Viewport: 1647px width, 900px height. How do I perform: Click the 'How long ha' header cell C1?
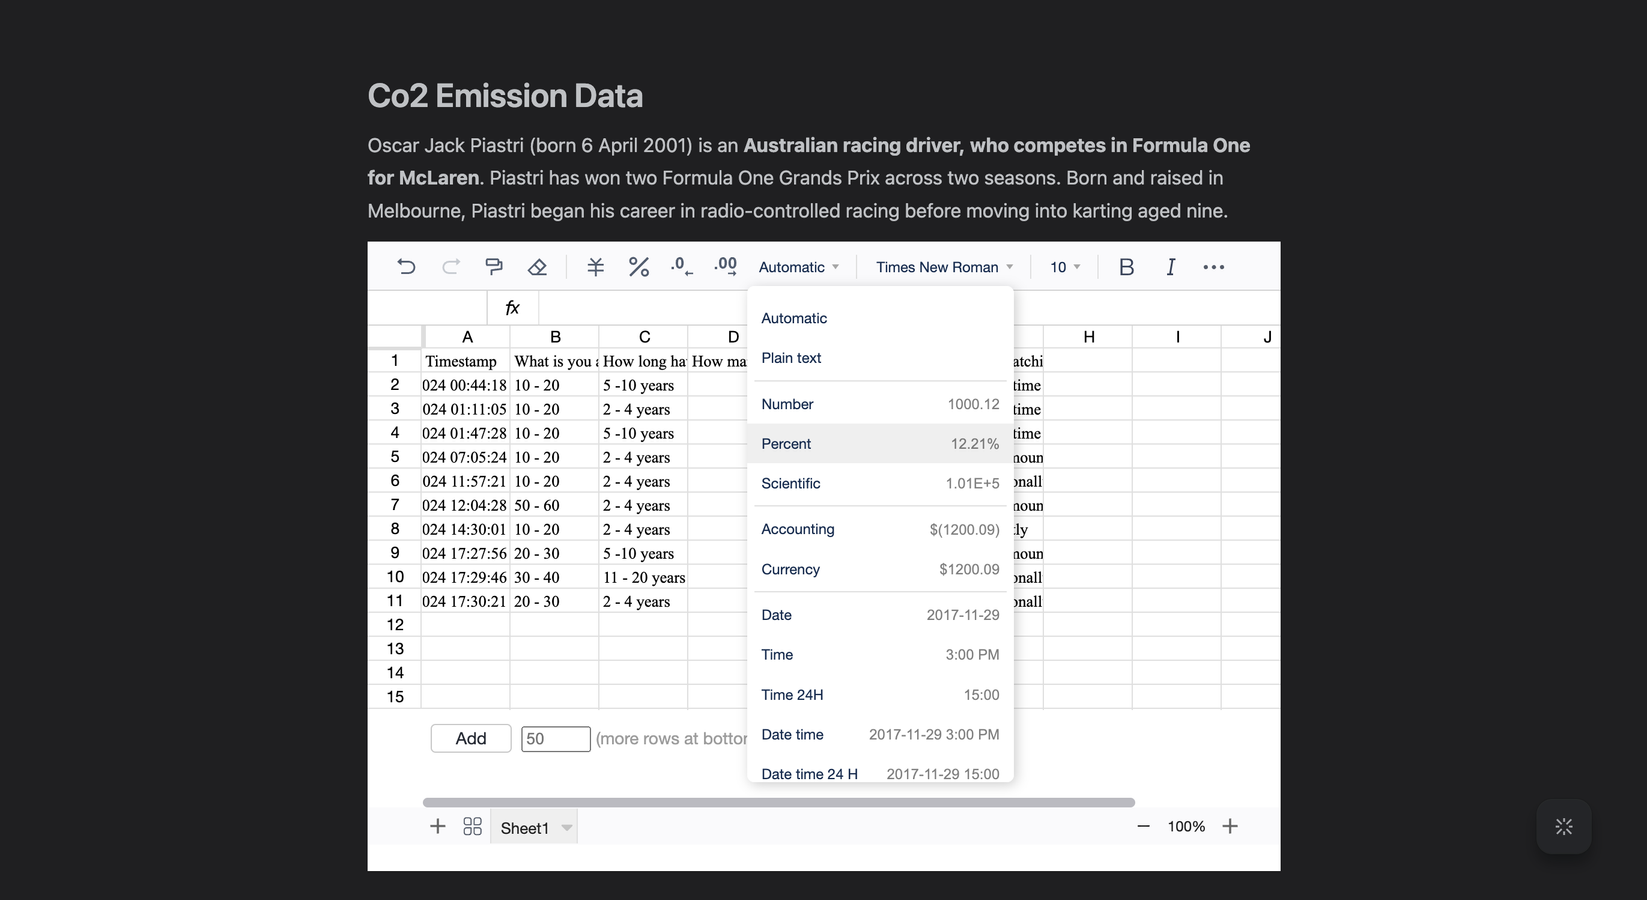(x=644, y=361)
